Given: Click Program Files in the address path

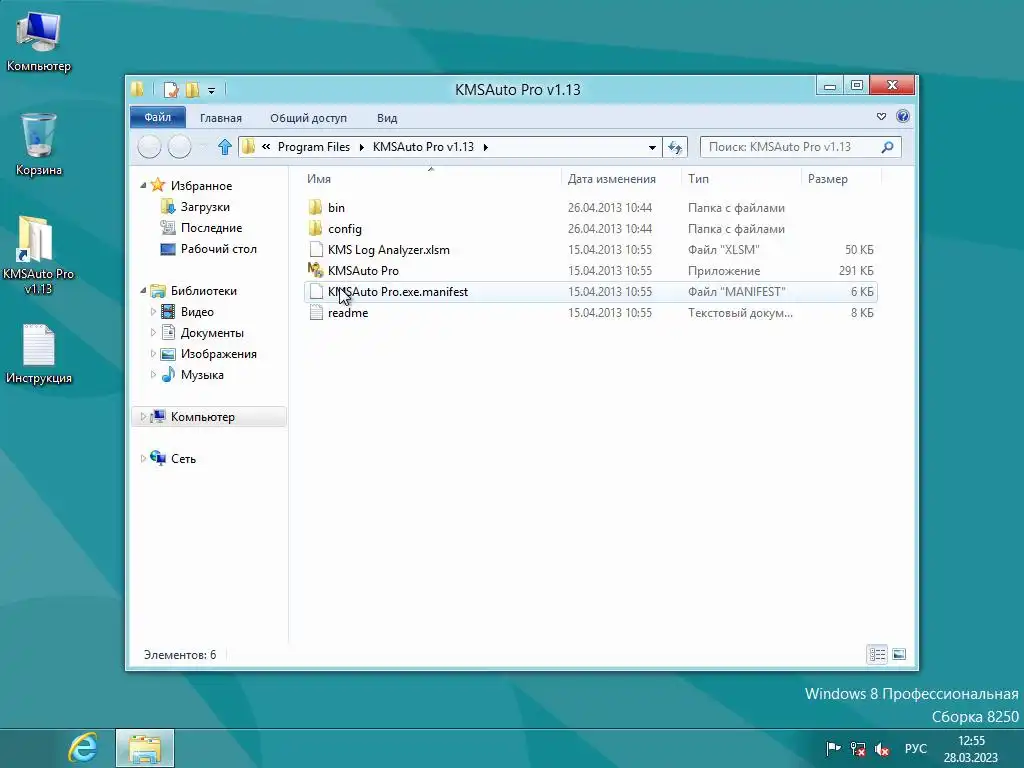Looking at the screenshot, I should [x=313, y=147].
